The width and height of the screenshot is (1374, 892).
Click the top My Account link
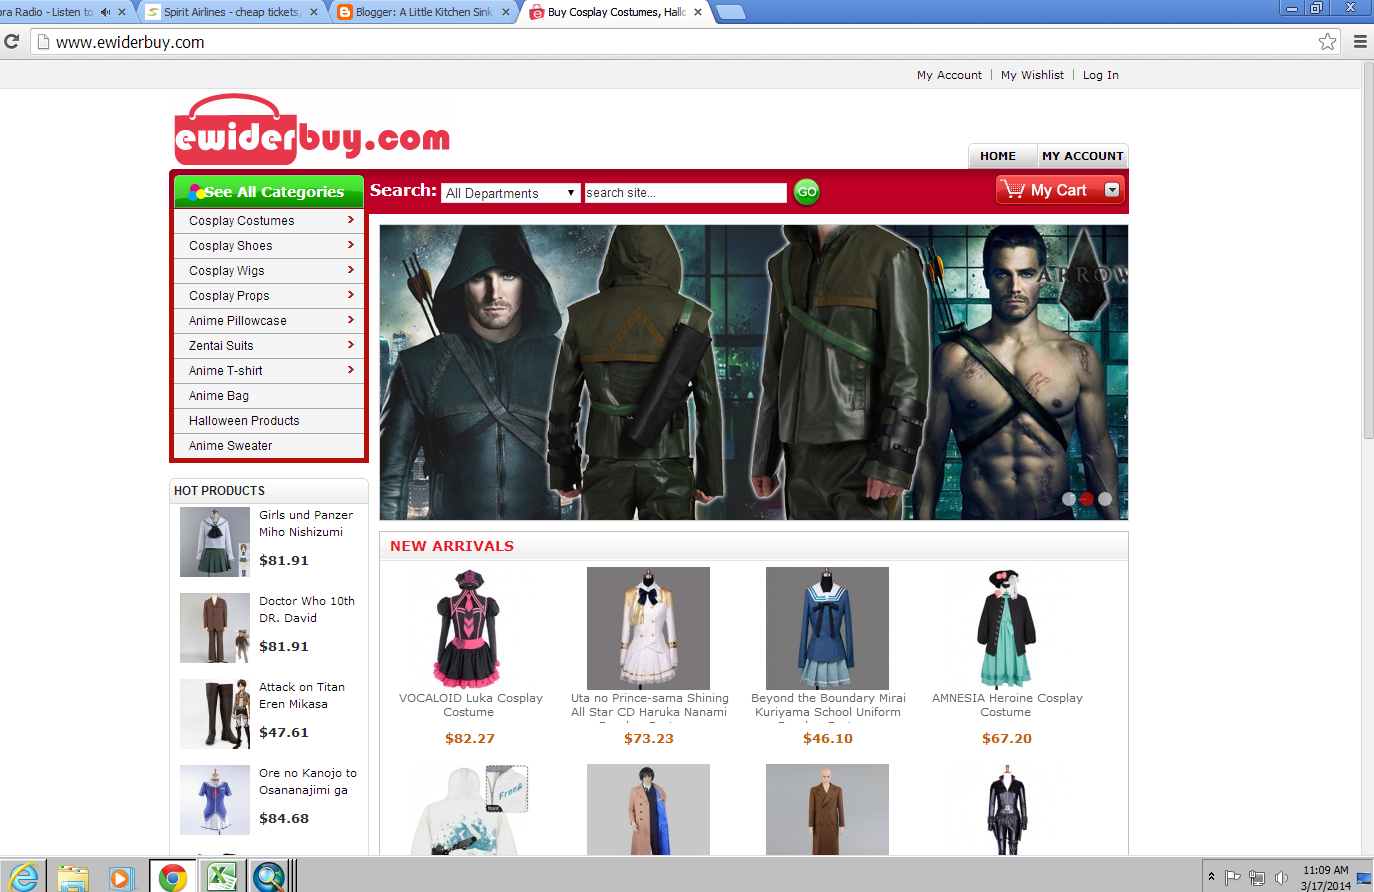click(949, 75)
